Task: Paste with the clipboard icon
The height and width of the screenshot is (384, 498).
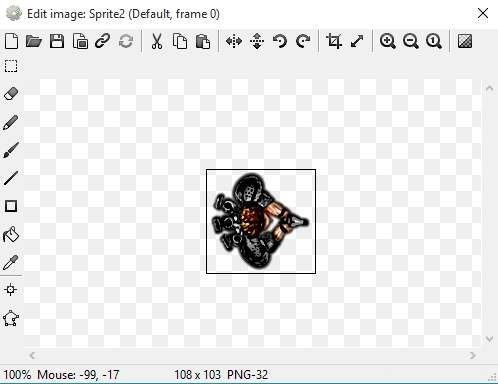Action: [x=203, y=41]
